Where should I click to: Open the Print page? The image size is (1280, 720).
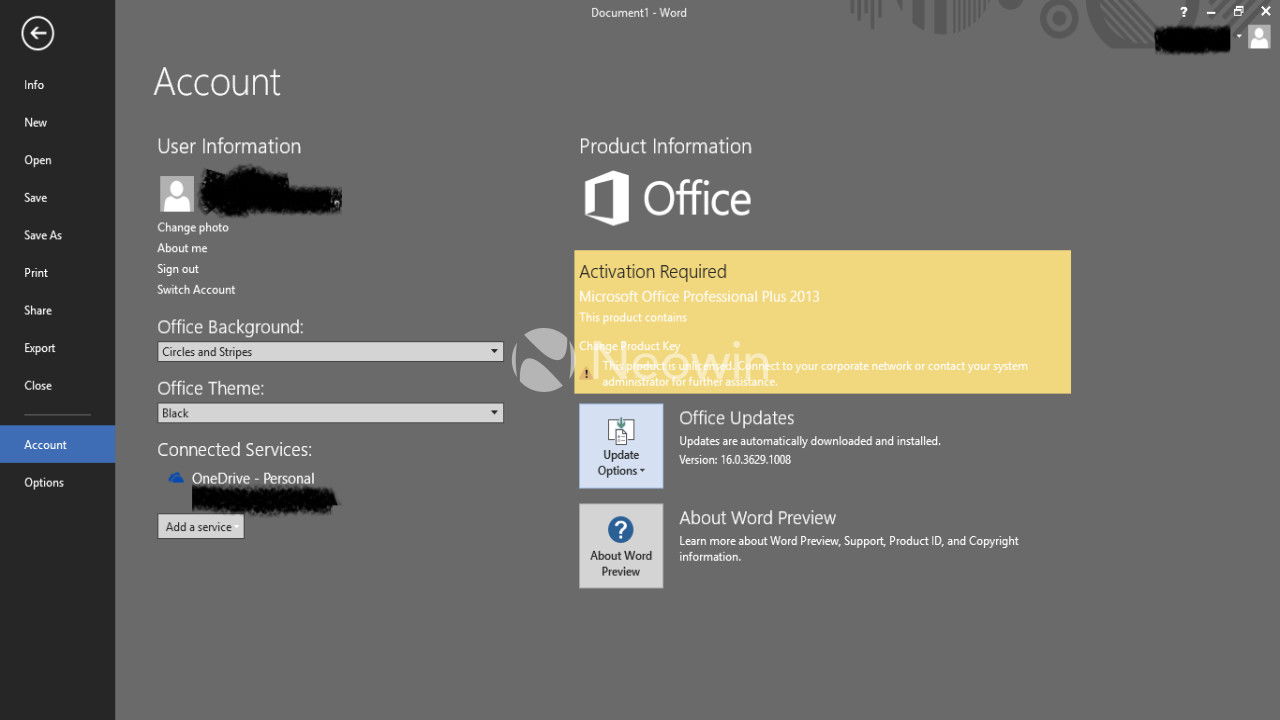[57, 273]
